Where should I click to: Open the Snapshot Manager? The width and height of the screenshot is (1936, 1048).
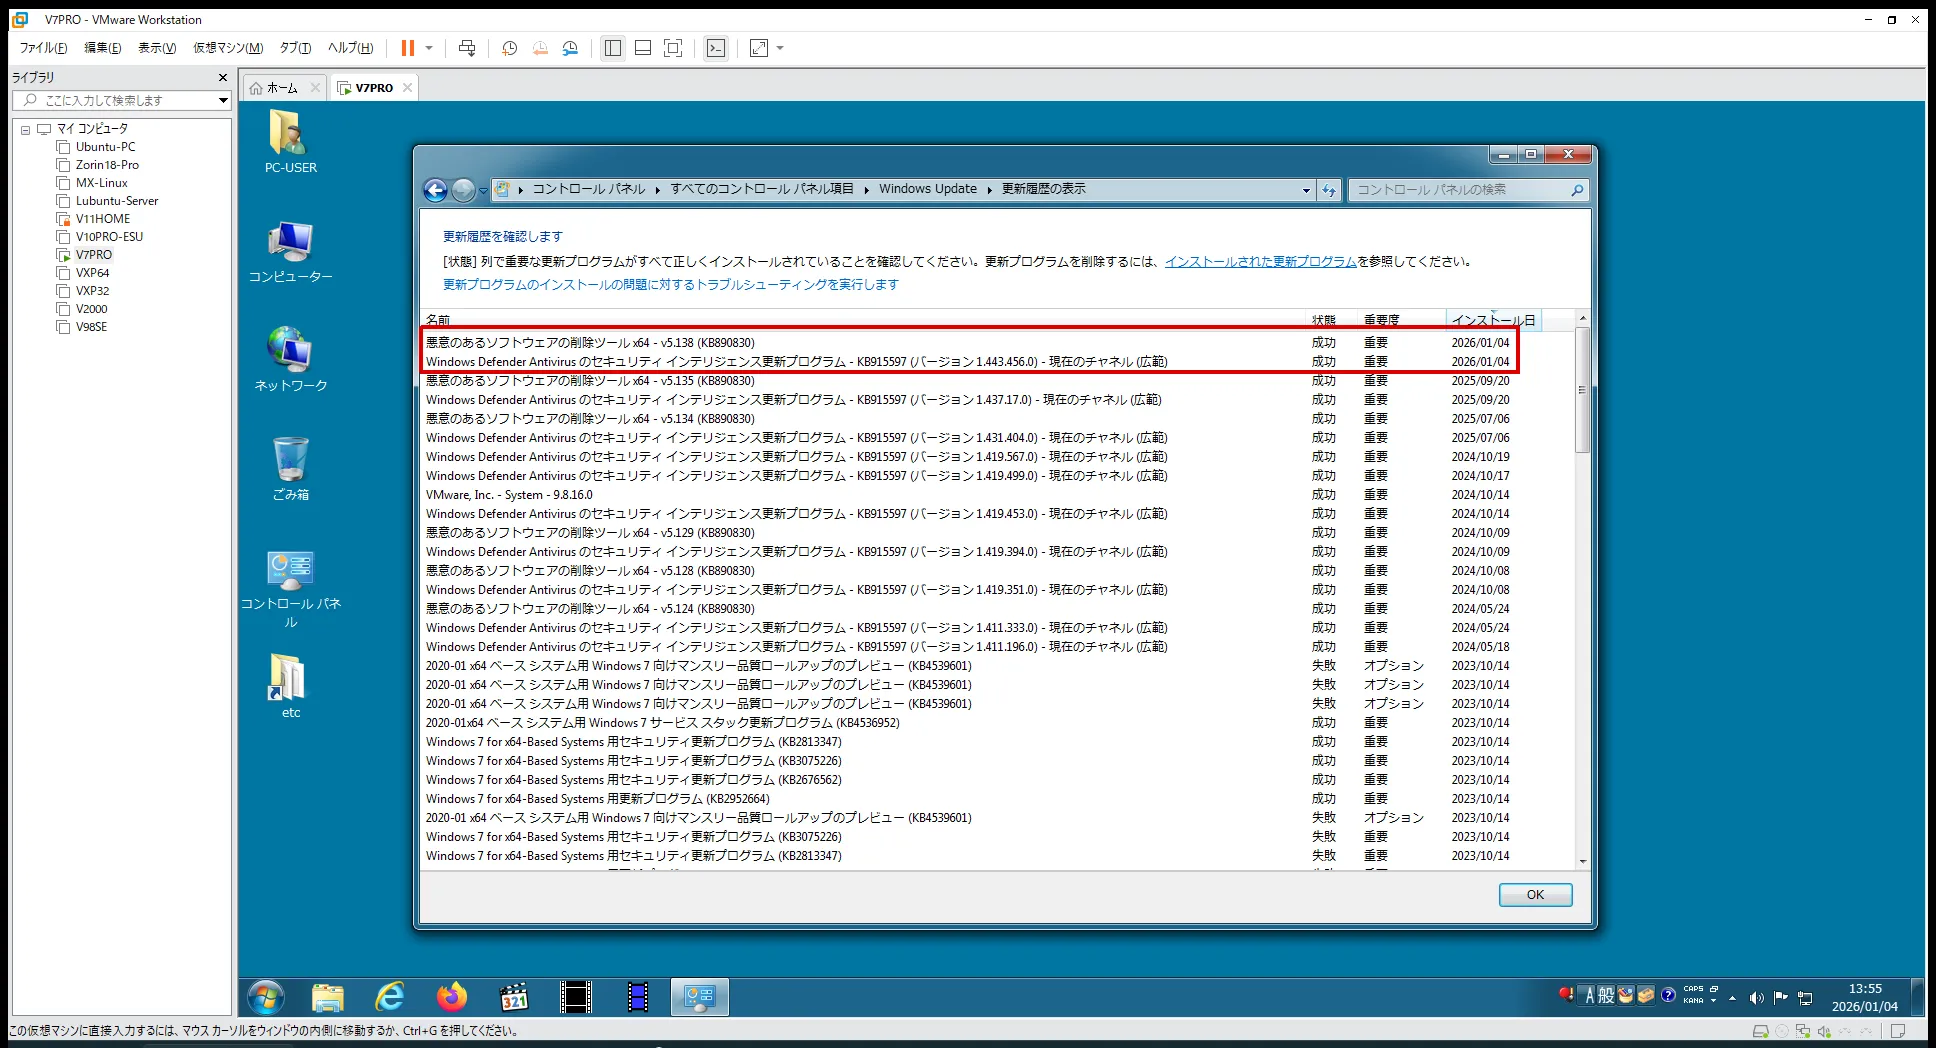point(570,48)
